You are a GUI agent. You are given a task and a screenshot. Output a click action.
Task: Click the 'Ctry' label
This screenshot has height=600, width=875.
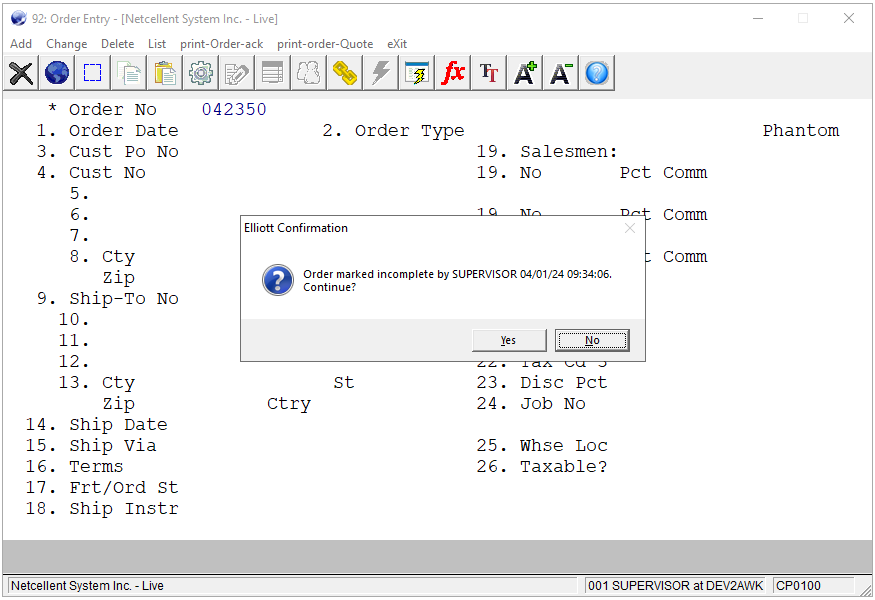tap(289, 404)
